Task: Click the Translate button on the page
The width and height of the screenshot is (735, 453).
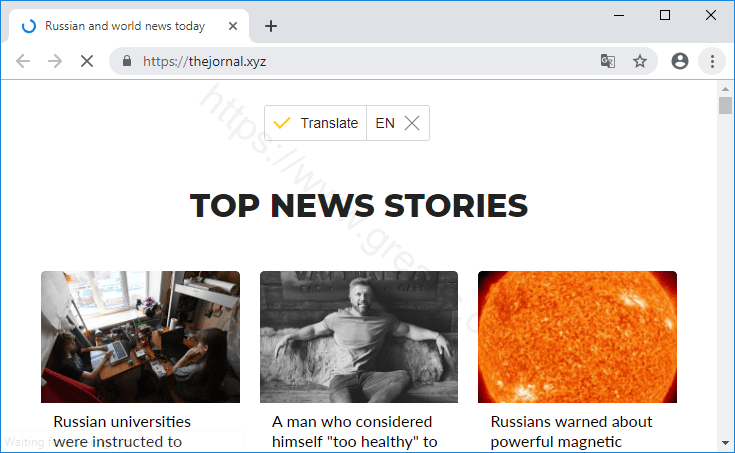Action: click(315, 123)
